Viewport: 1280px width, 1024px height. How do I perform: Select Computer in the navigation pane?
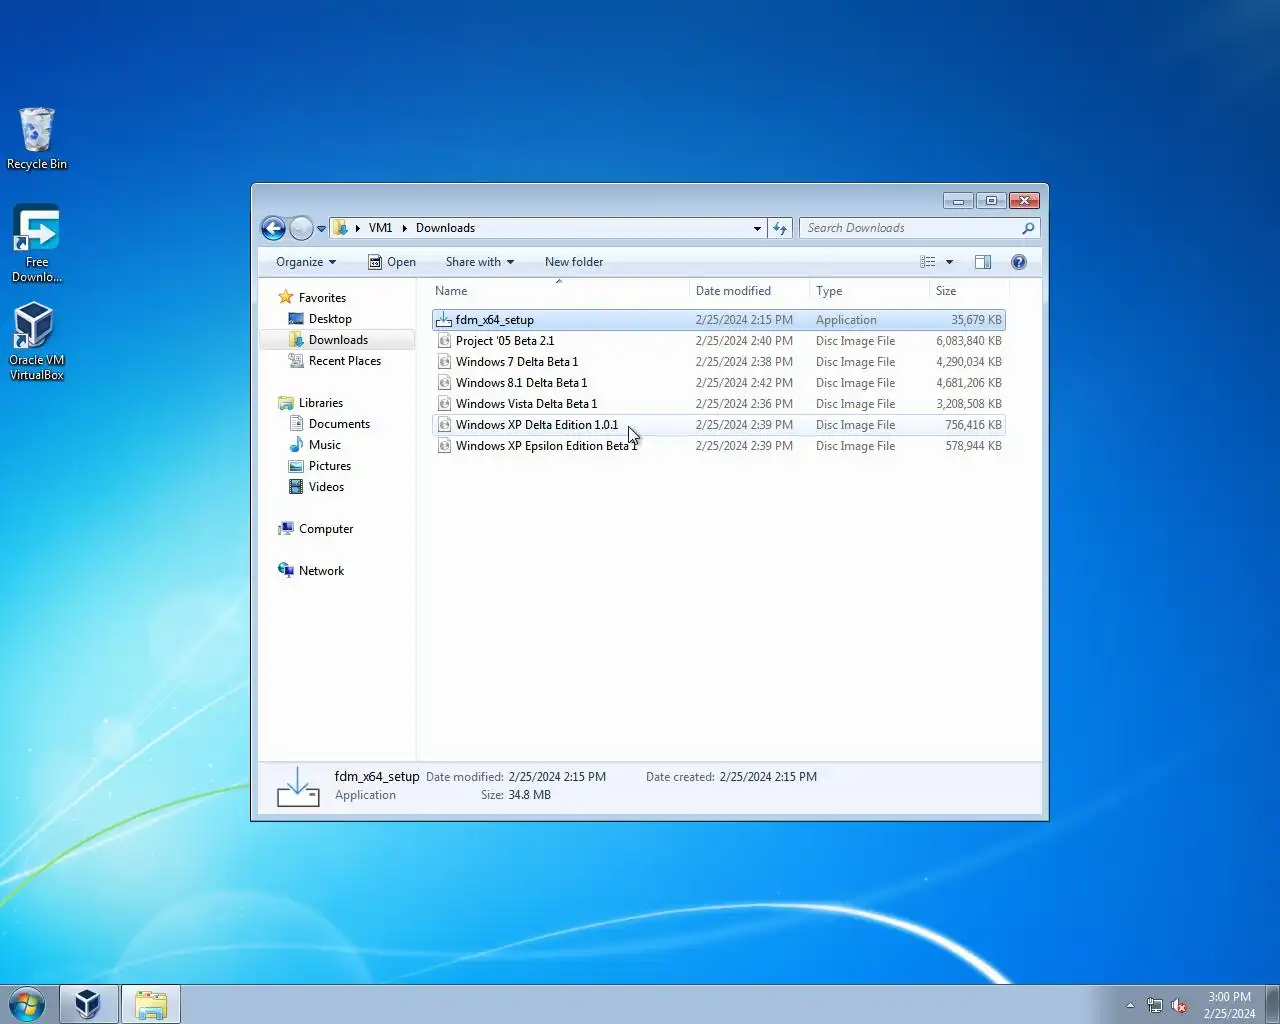[326, 529]
